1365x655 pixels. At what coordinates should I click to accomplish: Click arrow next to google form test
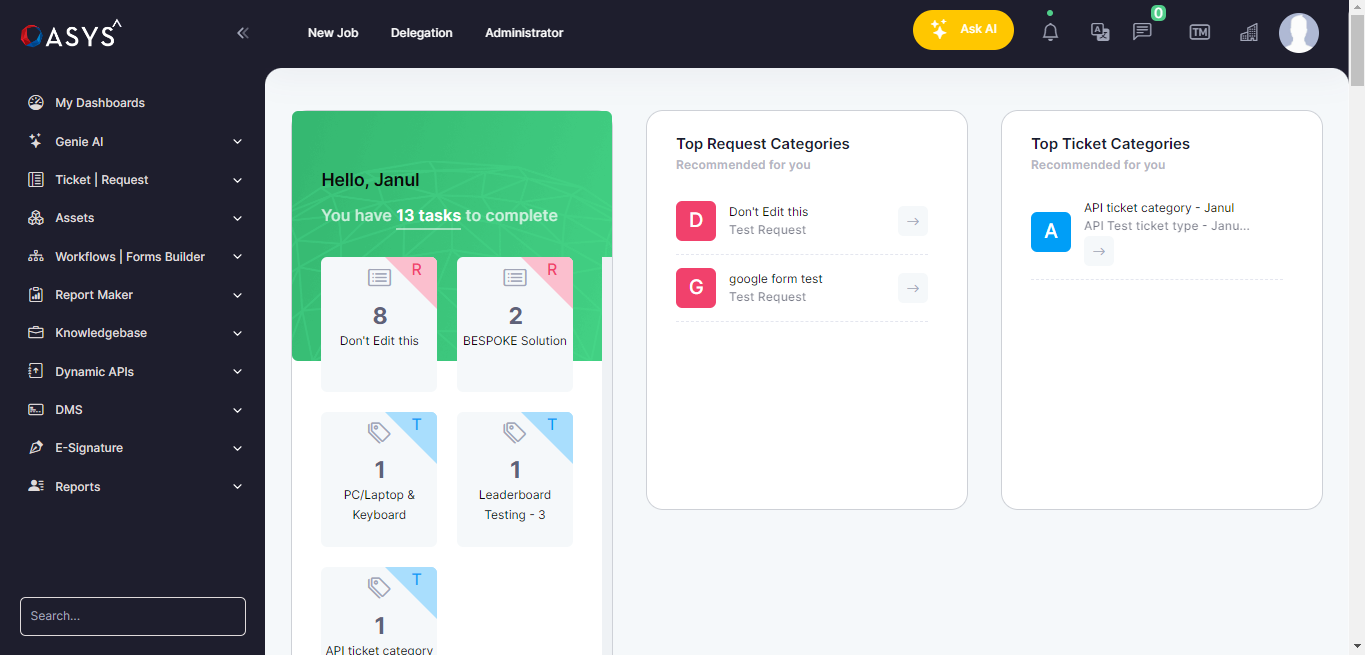point(913,288)
